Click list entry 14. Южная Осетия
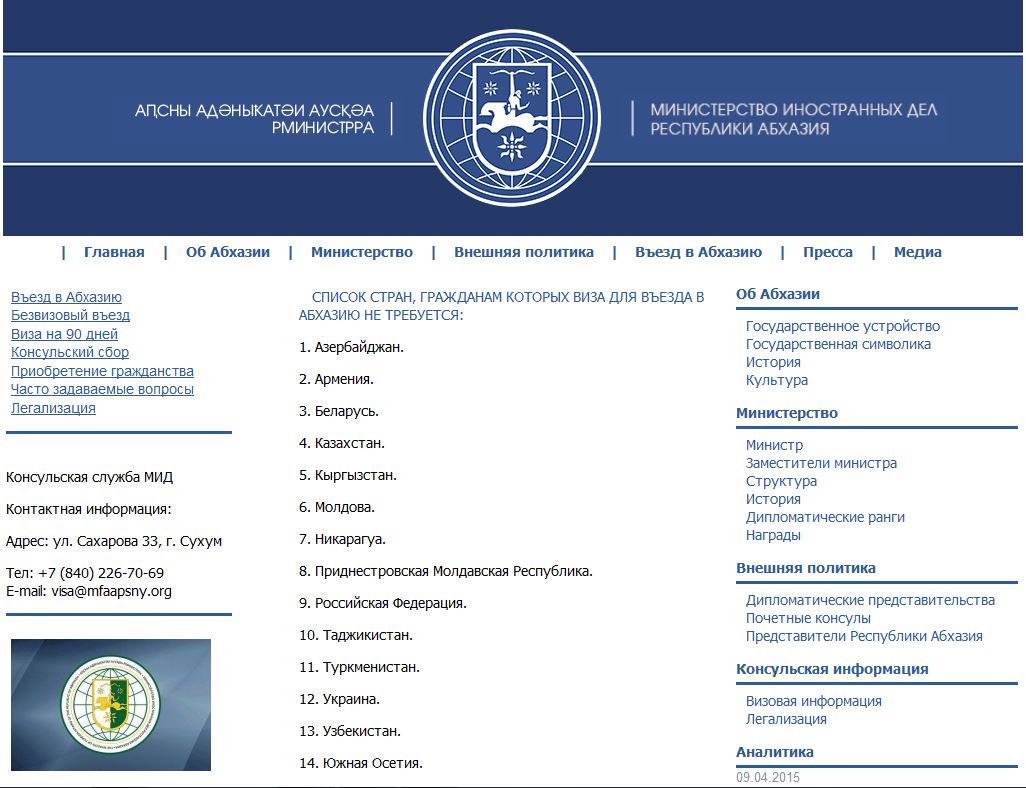 pyautogui.click(x=361, y=763)
